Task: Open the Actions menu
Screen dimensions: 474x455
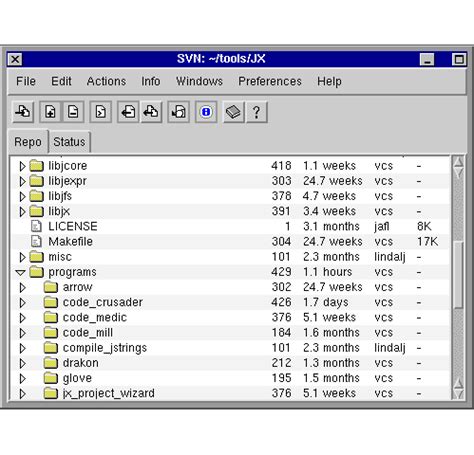Action: tap(106, 81)
